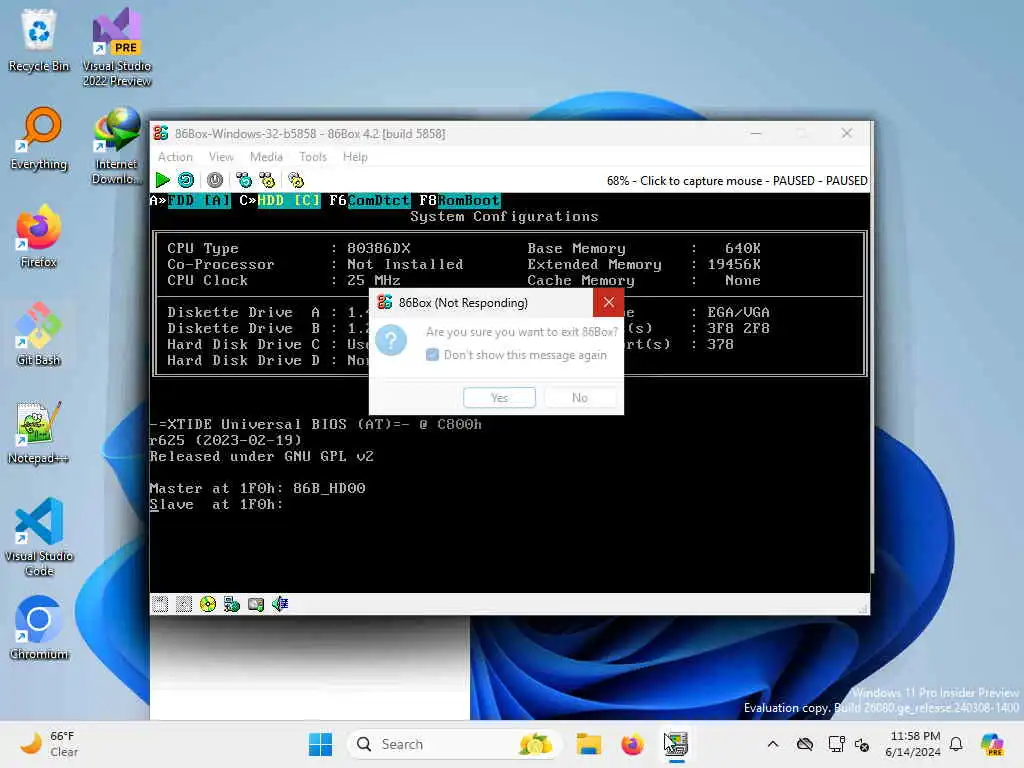Viewport: 1024px width, 768px height.
Task: Open Internet Download Manager shortcut
Action: 116,146
